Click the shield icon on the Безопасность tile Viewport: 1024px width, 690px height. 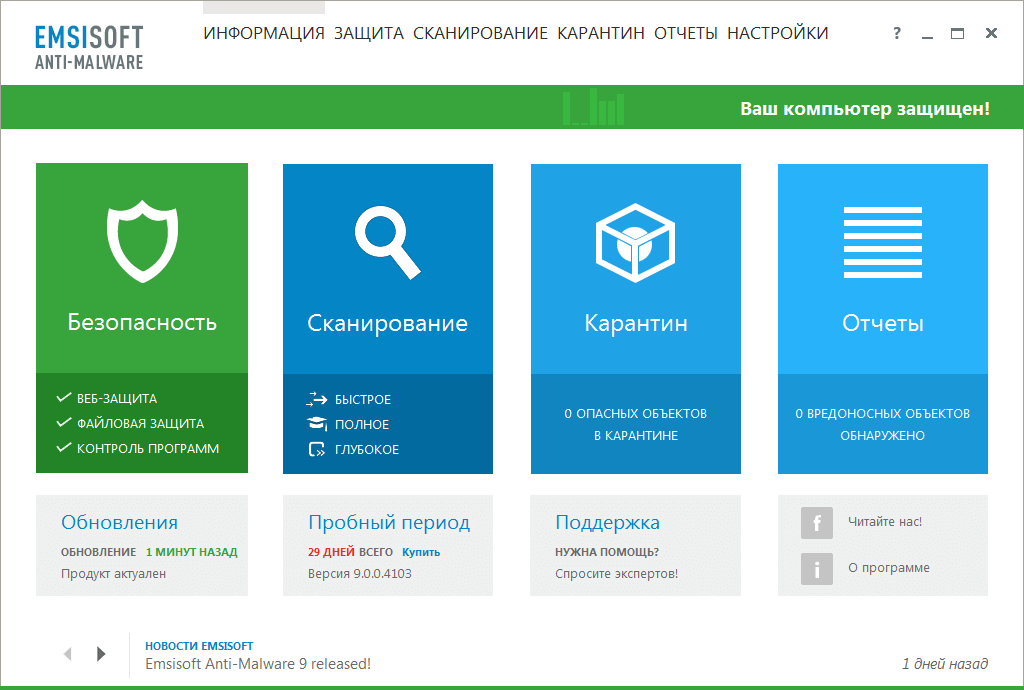(x=141, y=240)
